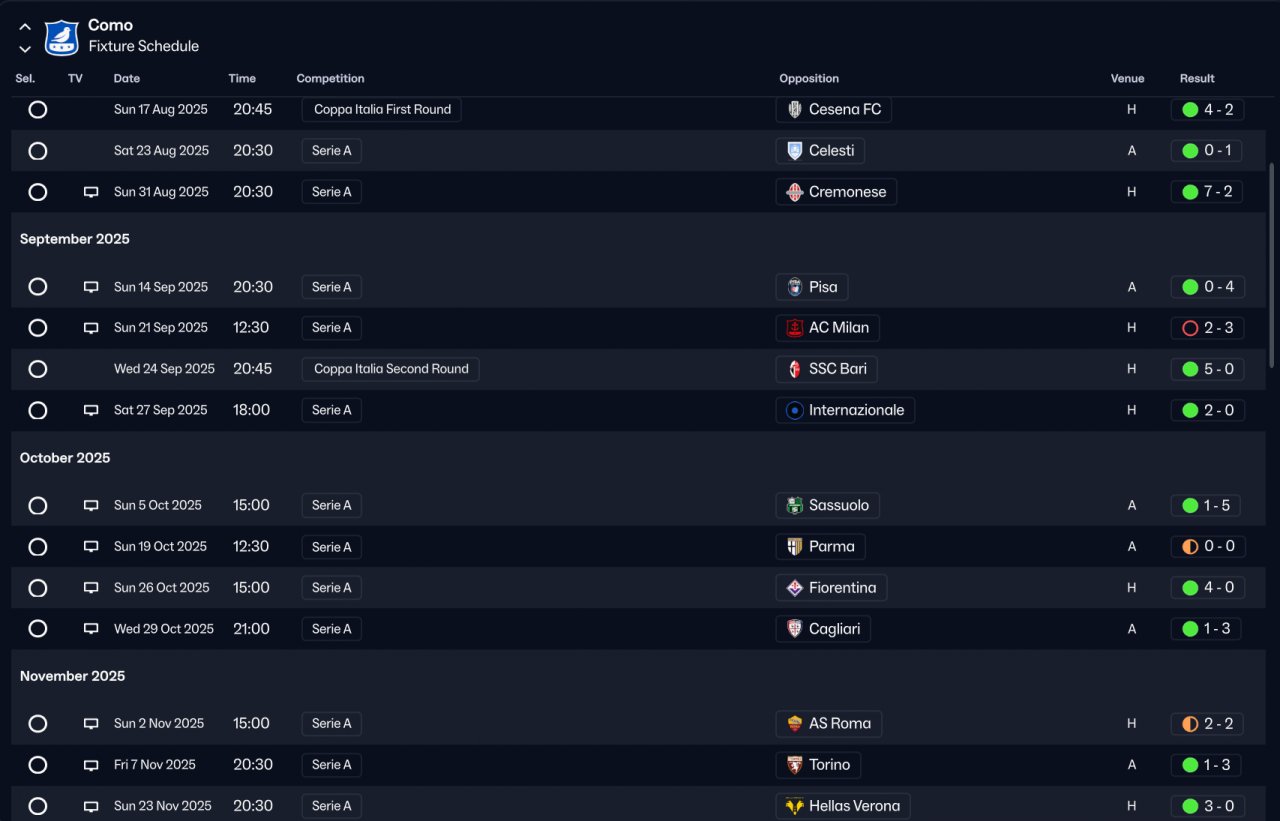Image resolution: width=1280 pixels, height=821 pixels.
Task: Click the Internazionale club crest icon
Action: (795, 410)
